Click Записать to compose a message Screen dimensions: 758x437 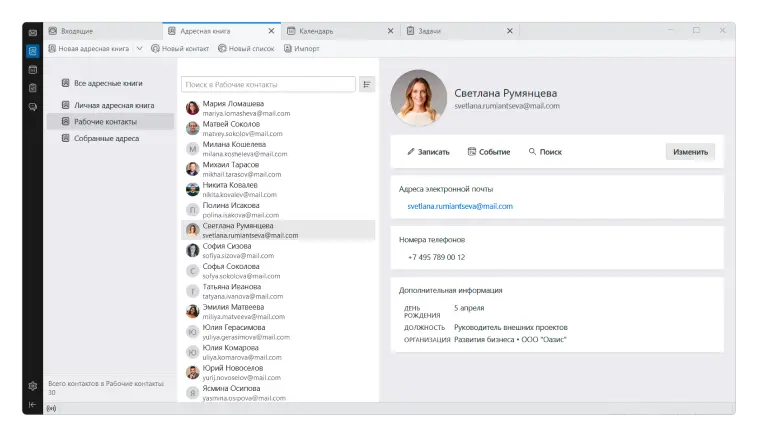[428, 152]
